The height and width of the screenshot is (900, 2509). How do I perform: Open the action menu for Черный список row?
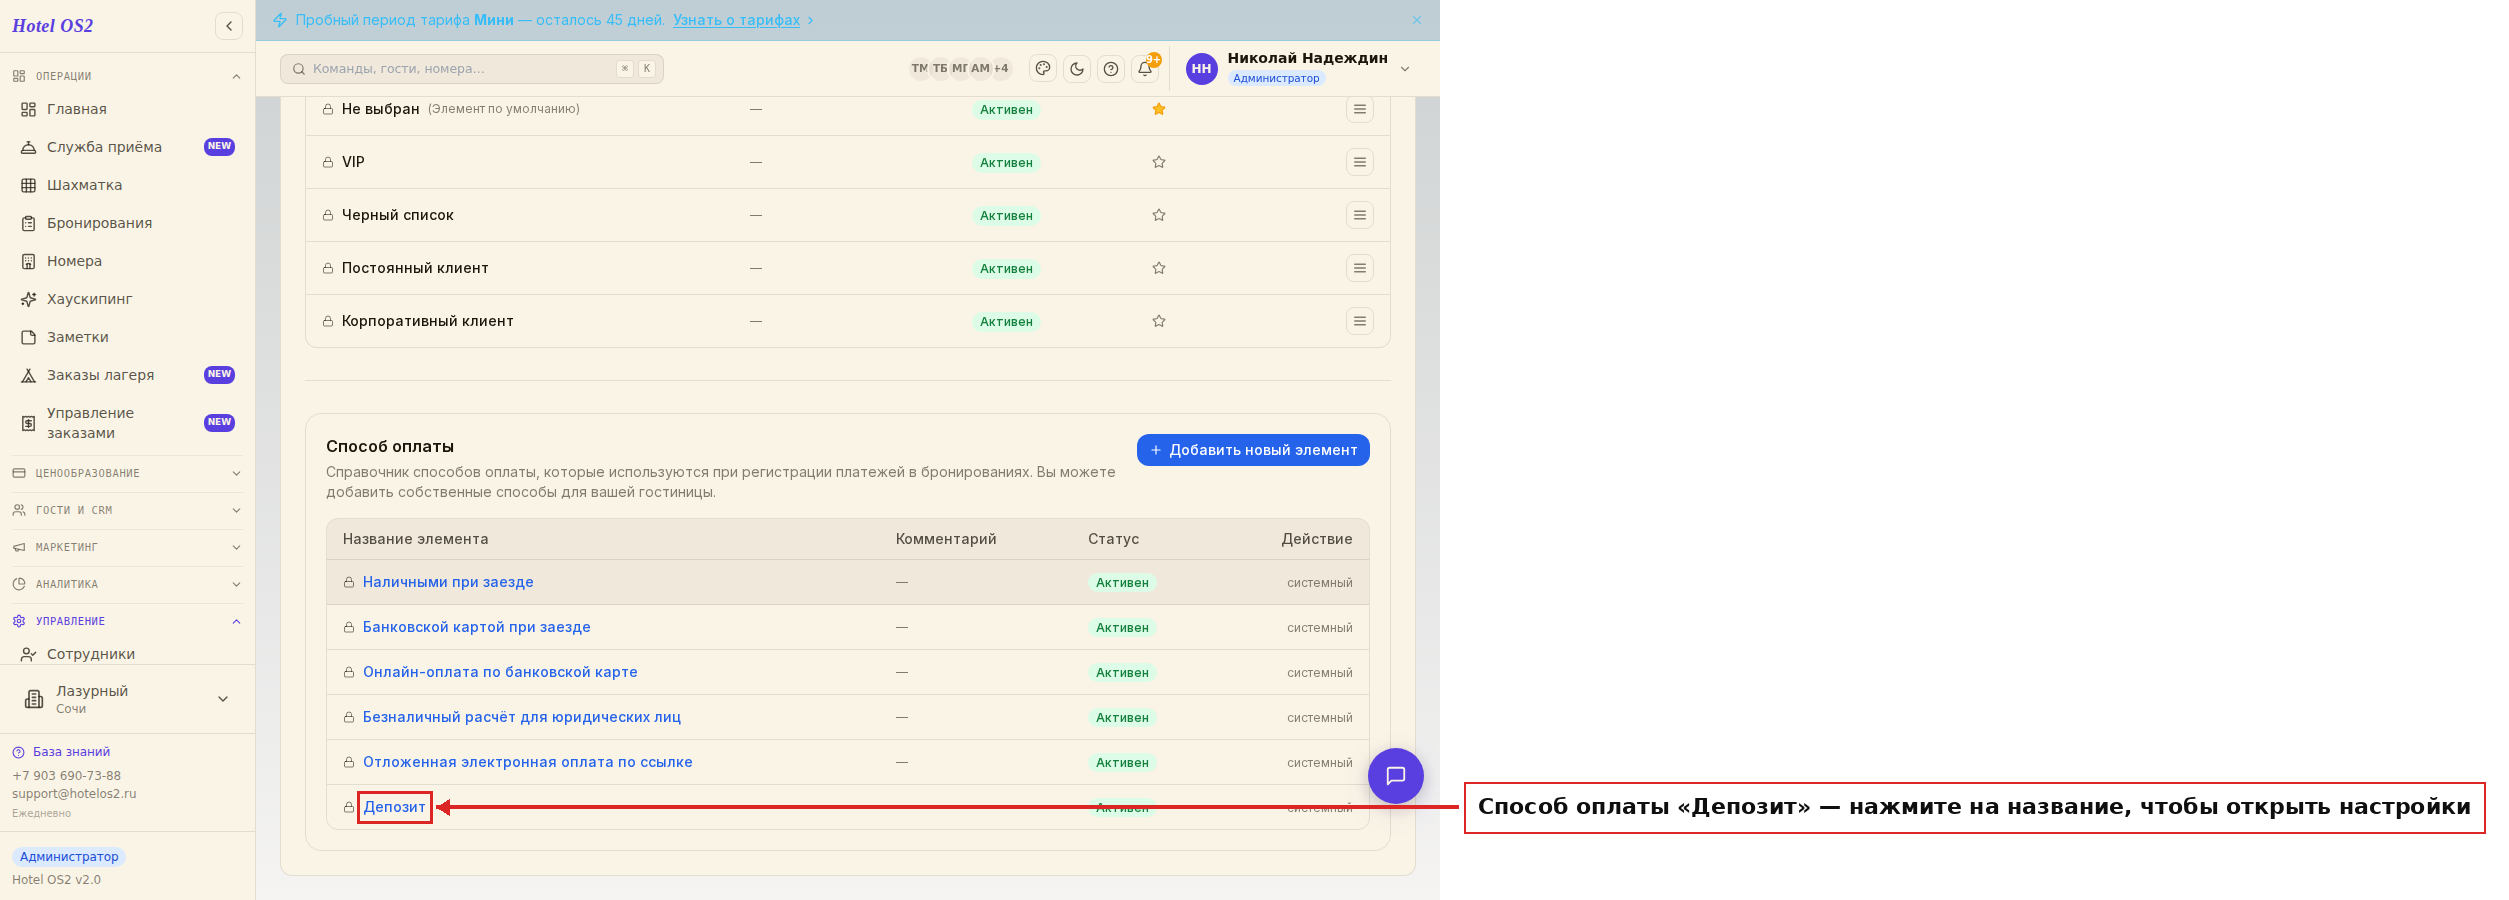point(1360,215)
